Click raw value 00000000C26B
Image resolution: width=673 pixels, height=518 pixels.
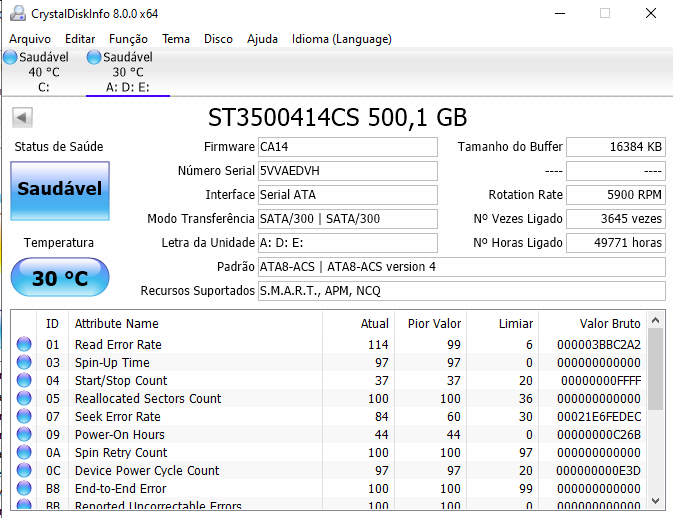click(599, 435)
